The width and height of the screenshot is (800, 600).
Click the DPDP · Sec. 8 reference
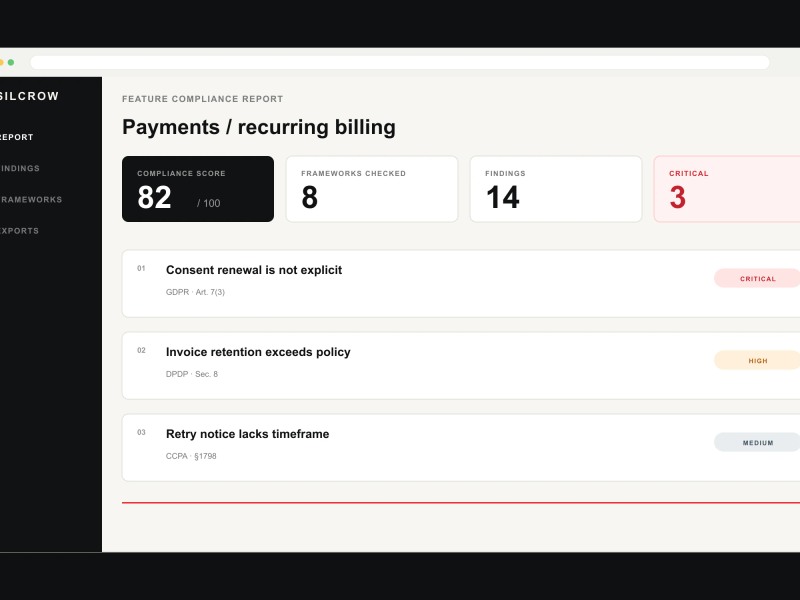[192, 374]
